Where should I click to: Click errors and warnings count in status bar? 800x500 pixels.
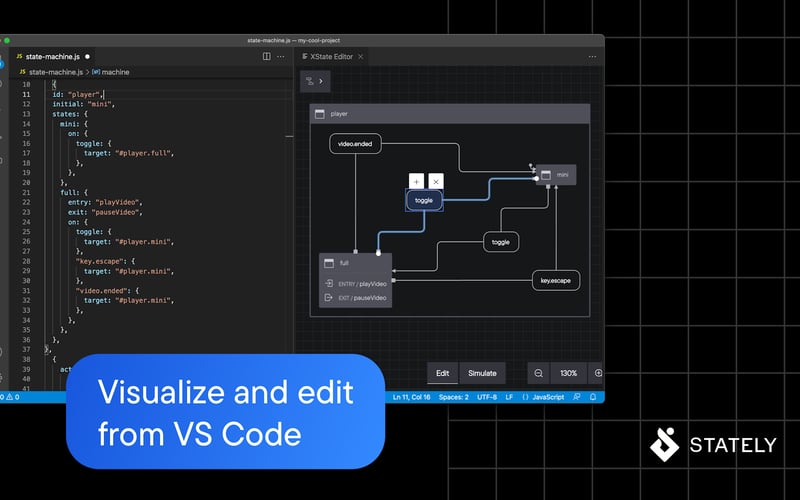[10, 397]
